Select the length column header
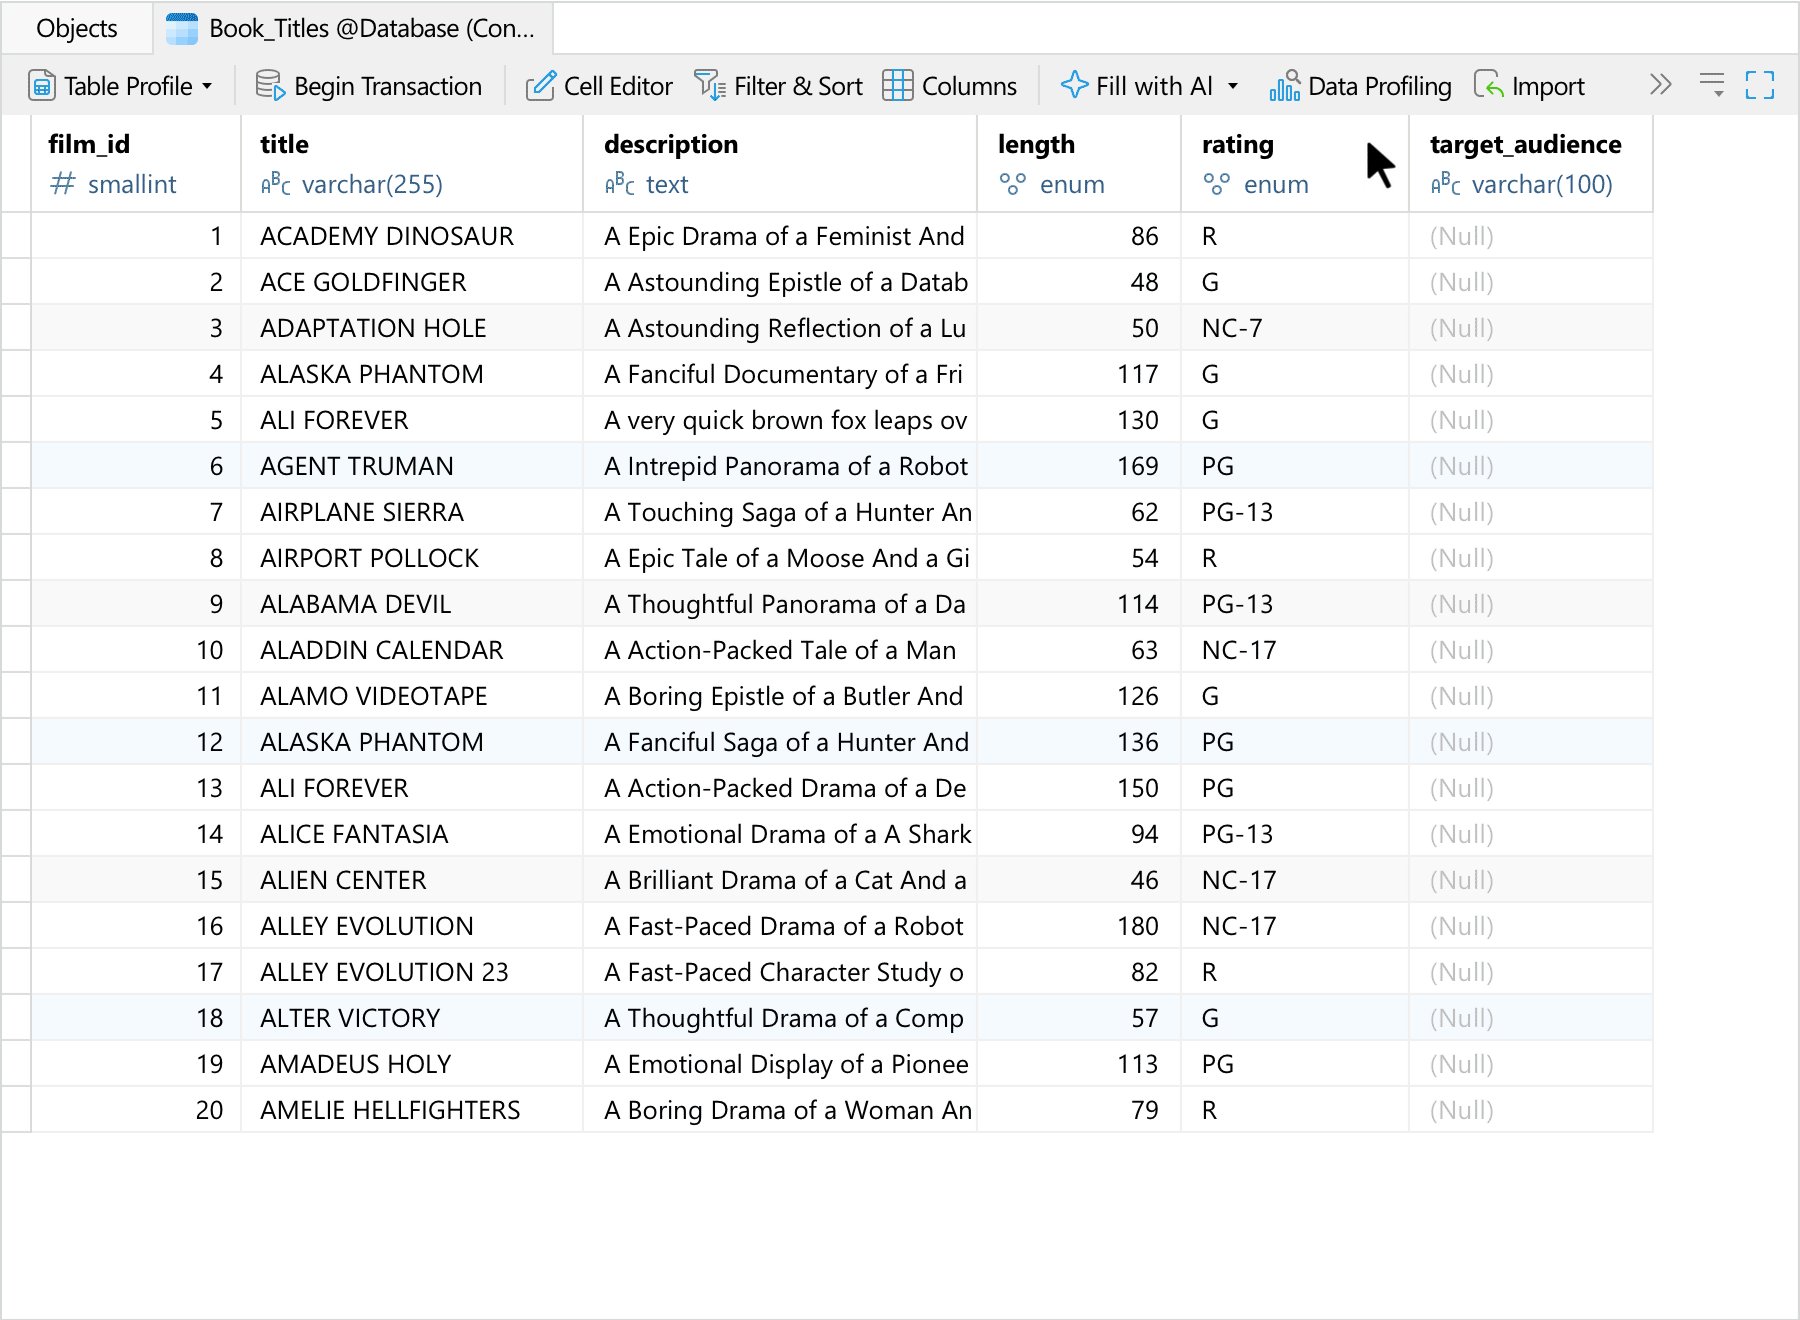Viewport: 1800px width, 1320px height. point(1079,164)
